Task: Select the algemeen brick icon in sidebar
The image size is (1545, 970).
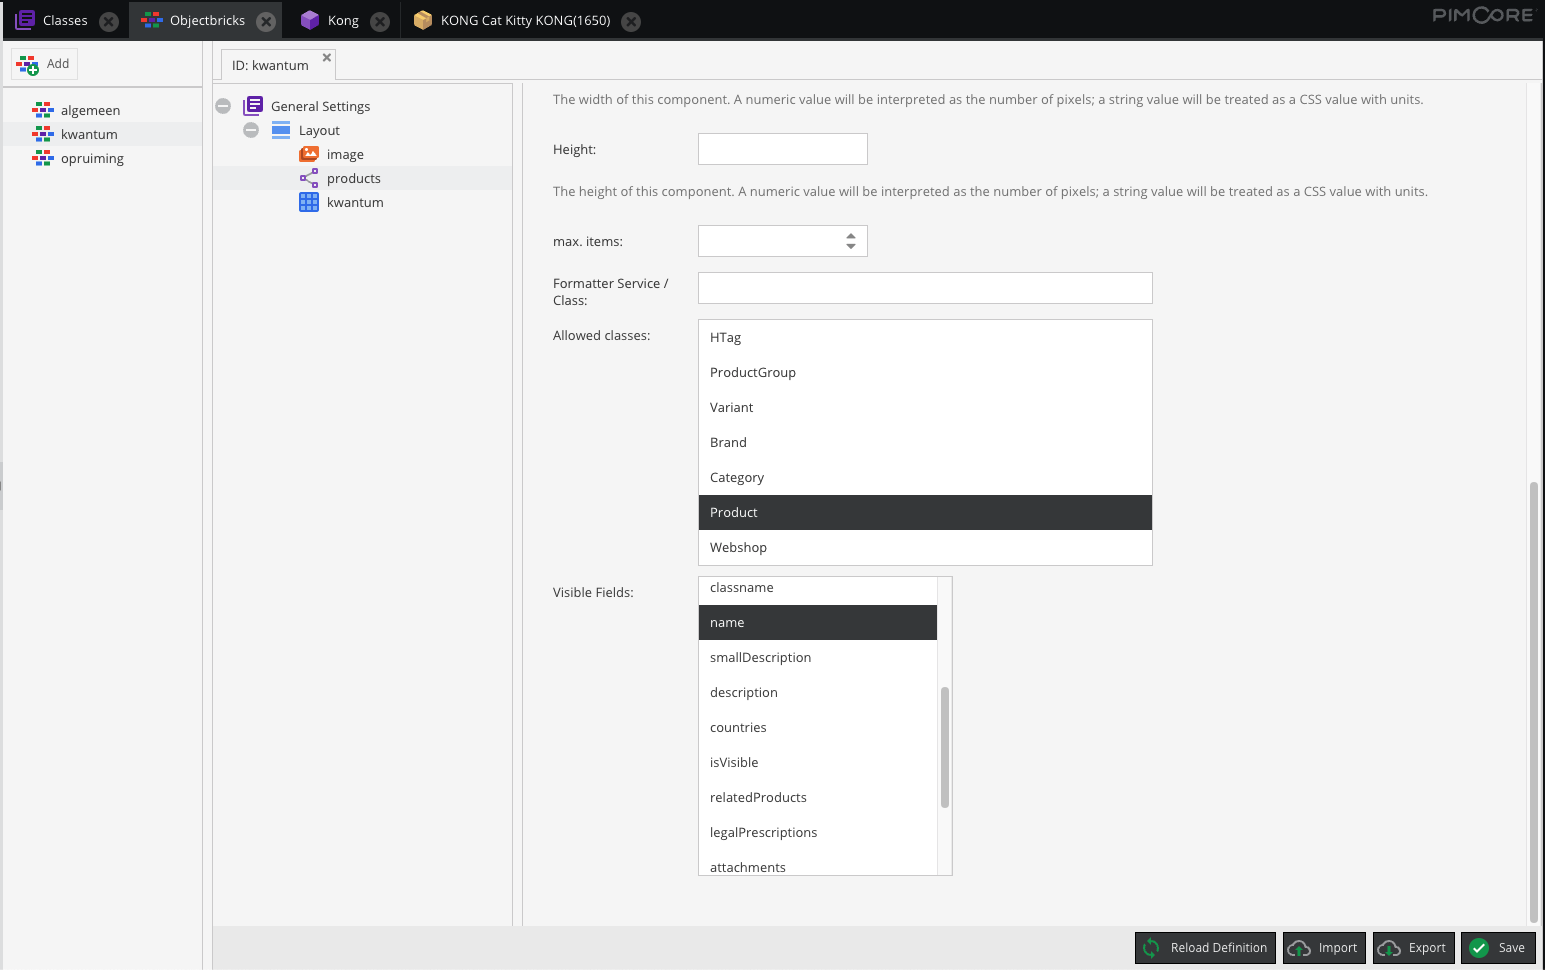Action: (44, 110)
